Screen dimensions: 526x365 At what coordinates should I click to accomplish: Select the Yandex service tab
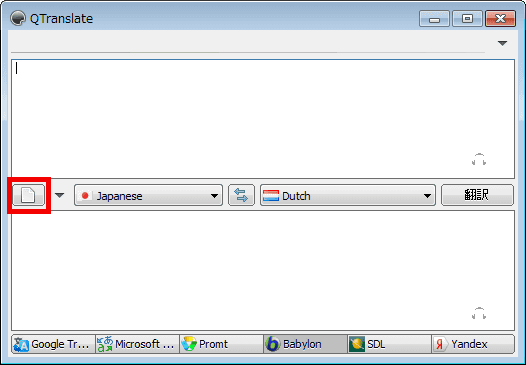click(473, 344)
